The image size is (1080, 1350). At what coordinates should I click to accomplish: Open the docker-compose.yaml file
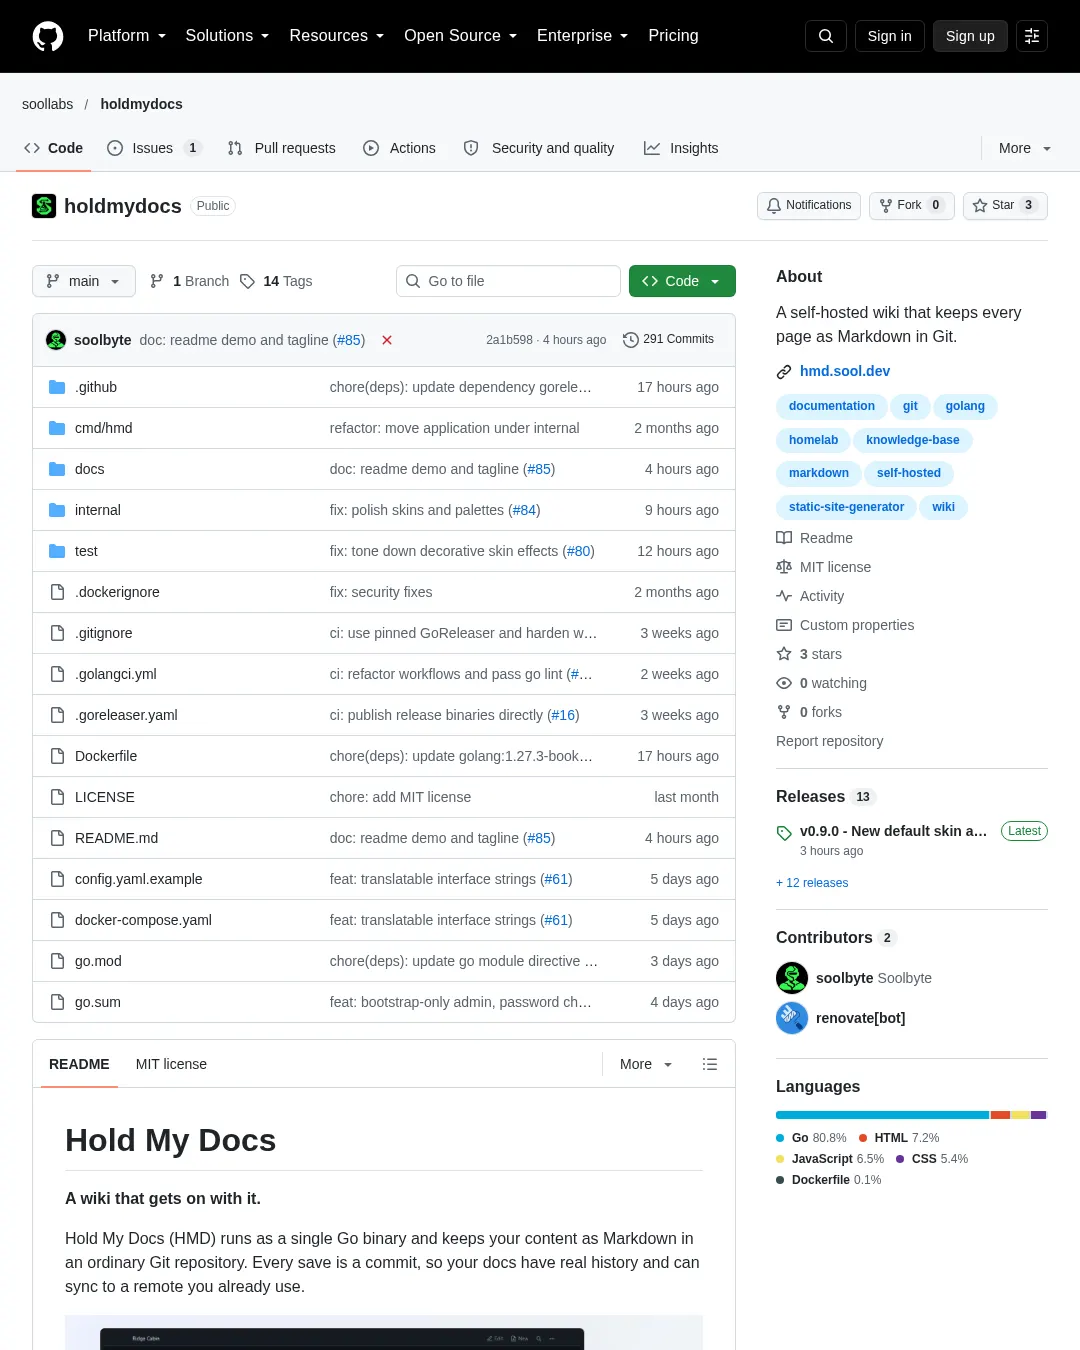click(x=143, y=920)
